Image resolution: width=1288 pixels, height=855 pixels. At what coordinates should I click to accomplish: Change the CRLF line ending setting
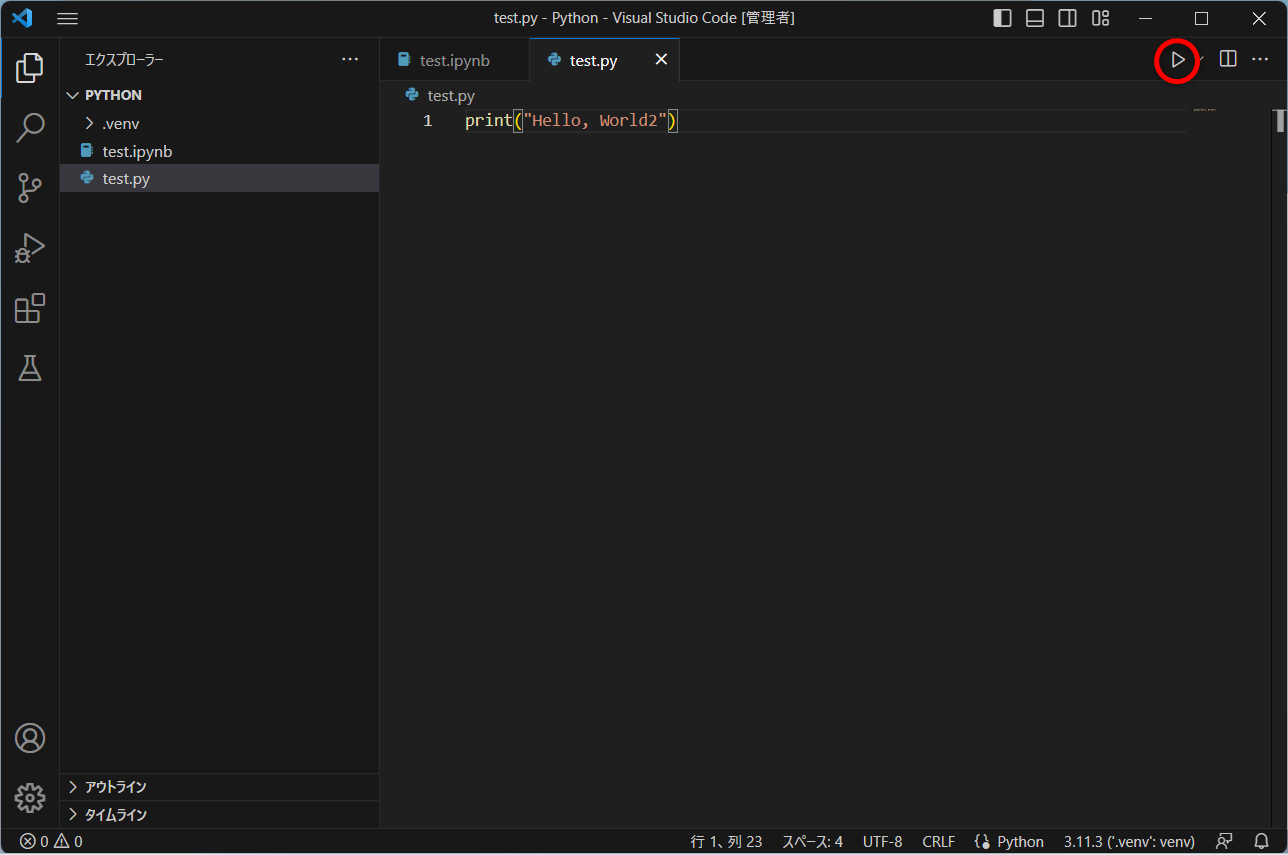click(938, 841)
